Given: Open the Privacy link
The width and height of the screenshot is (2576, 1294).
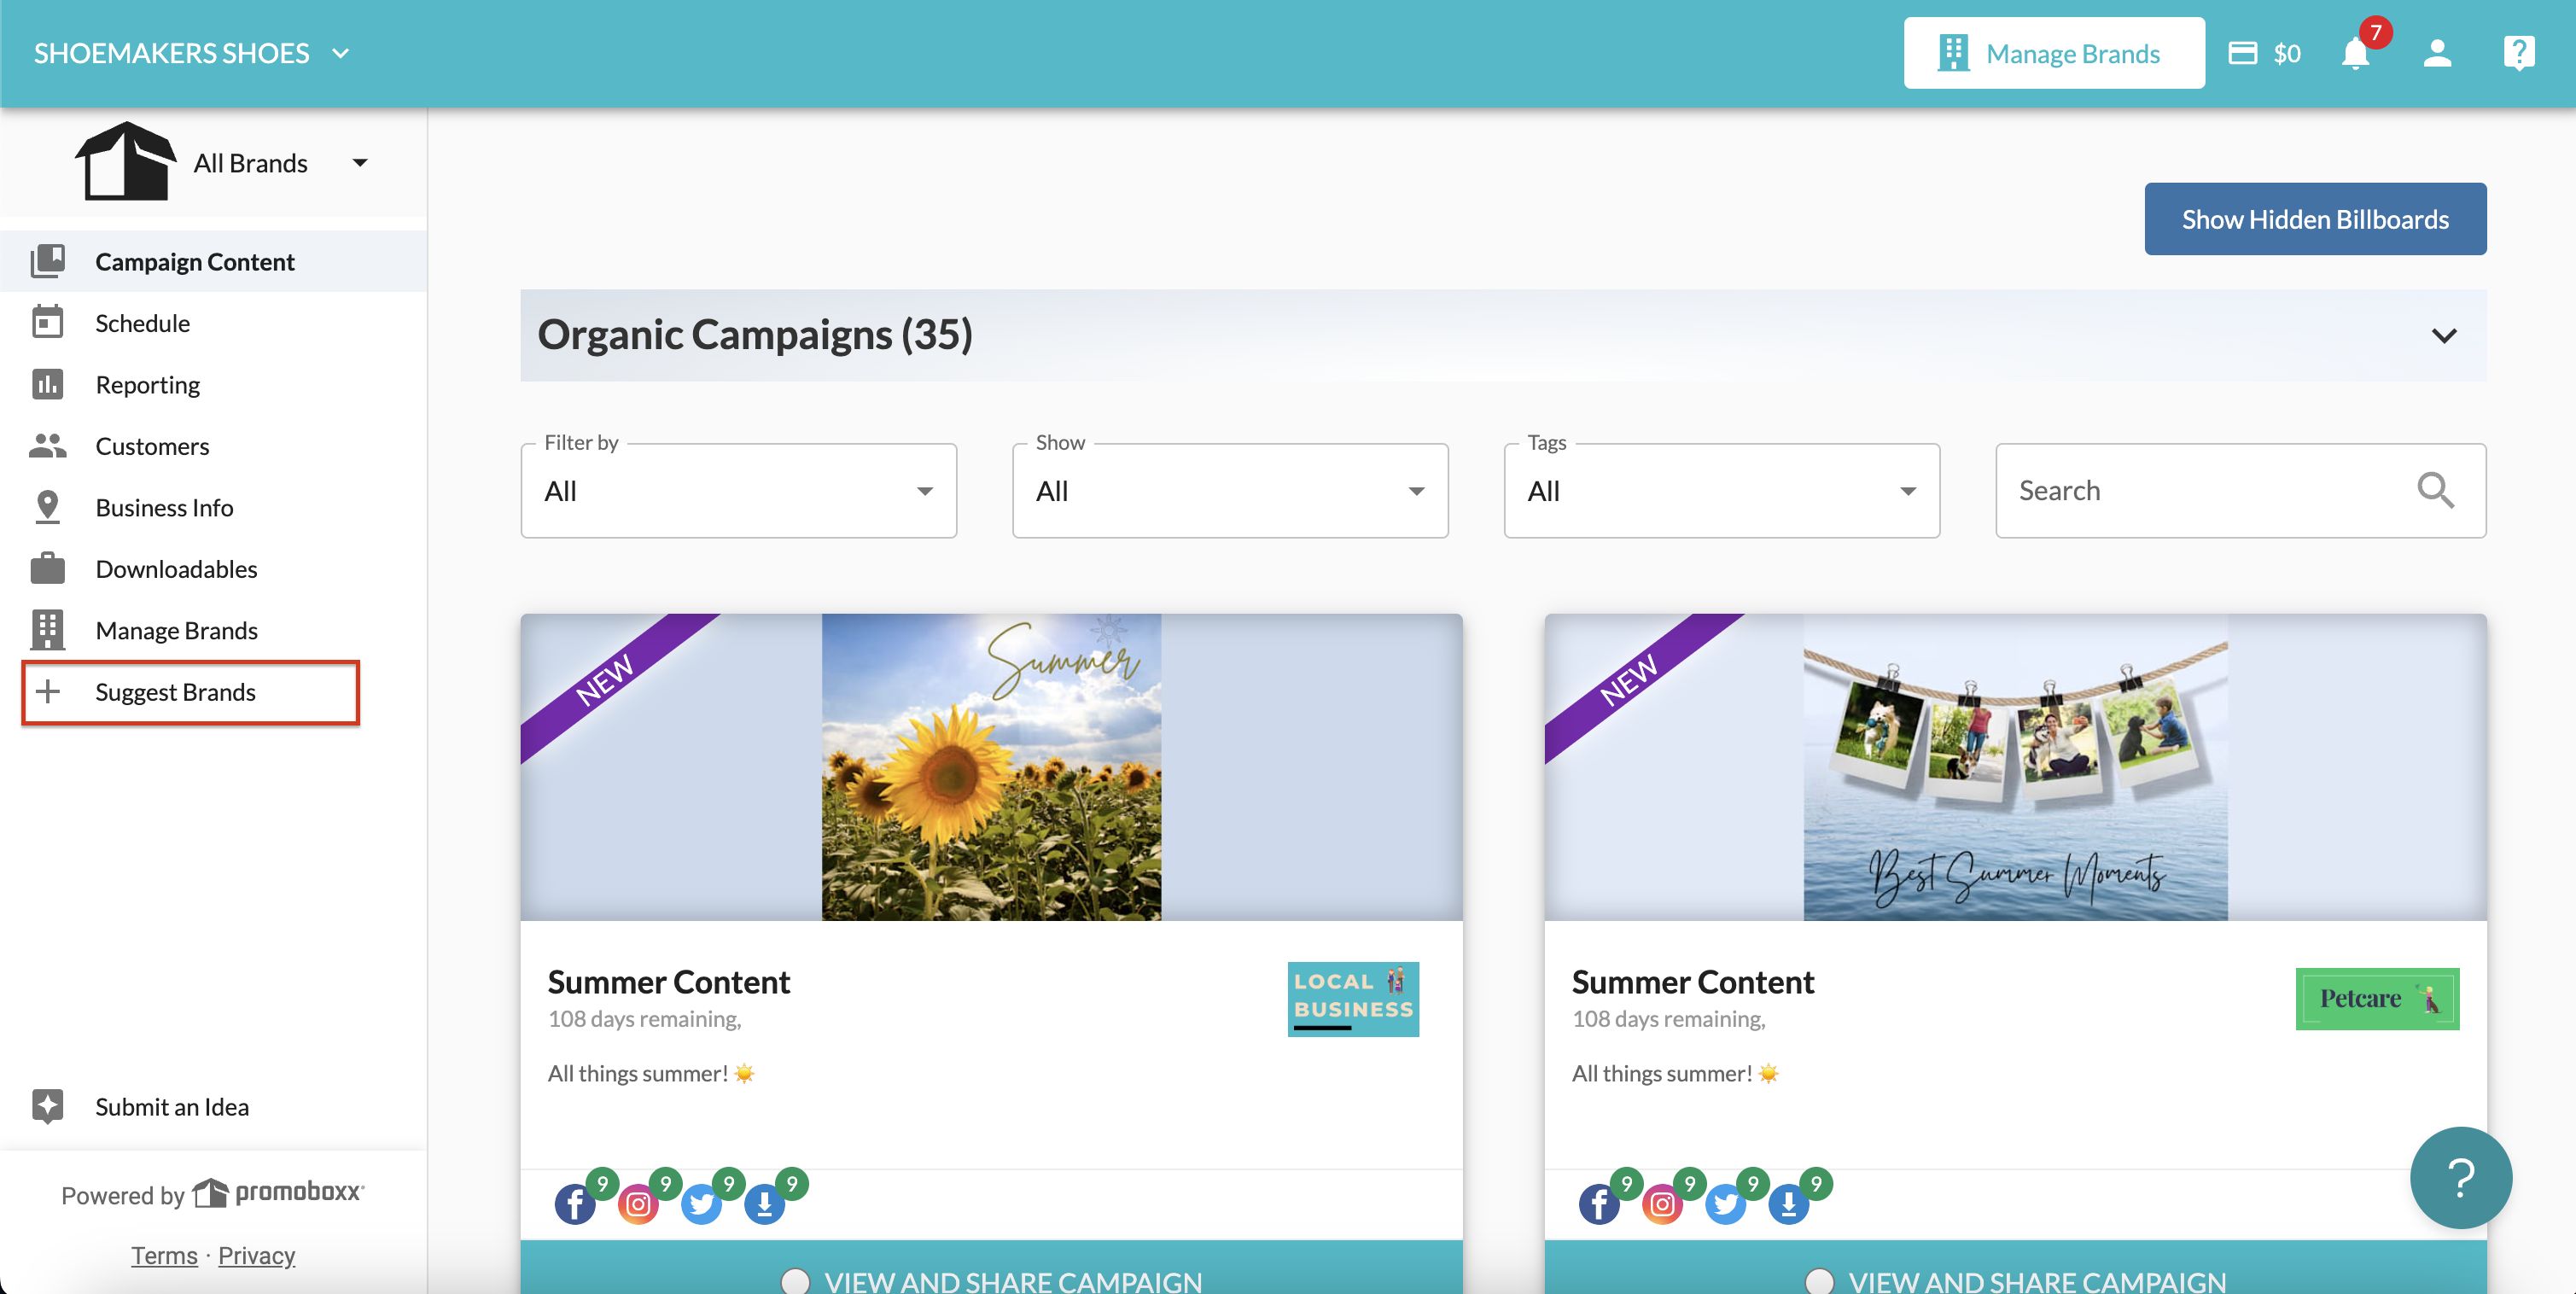Looking at the screenshot, I should point(256,1254).
